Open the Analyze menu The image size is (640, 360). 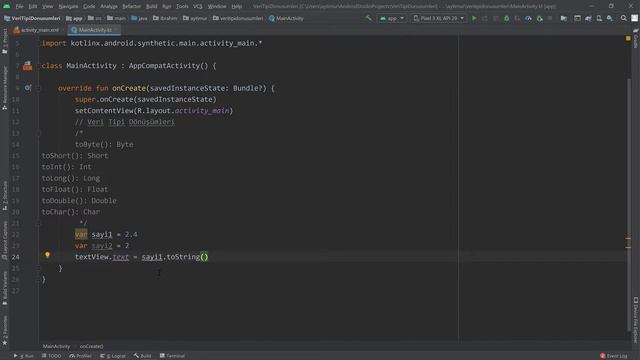coord(109,7)
